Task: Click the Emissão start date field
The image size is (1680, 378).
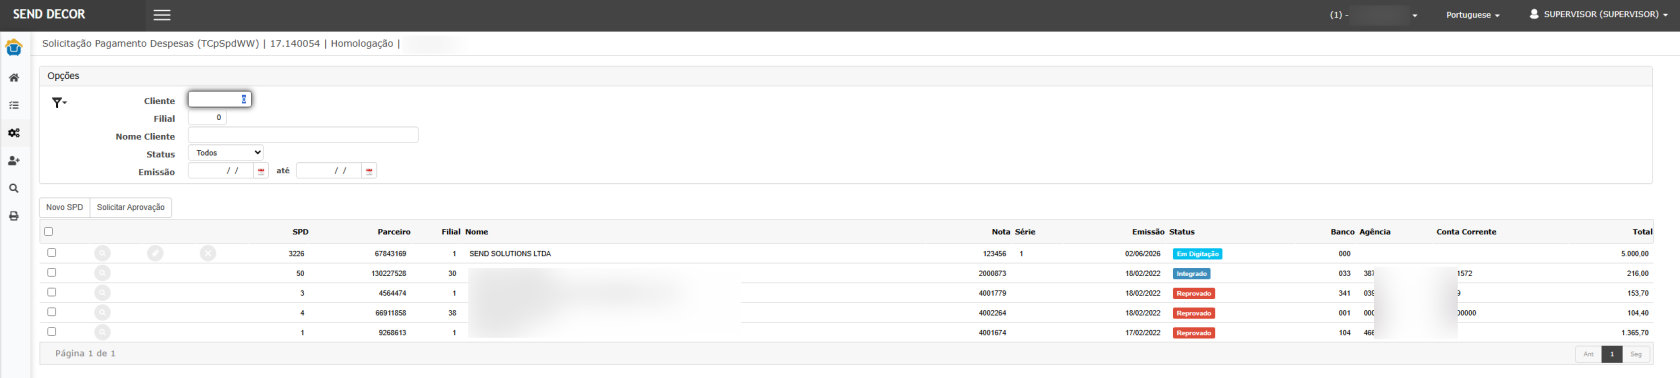Action: (x=221, y=171)
